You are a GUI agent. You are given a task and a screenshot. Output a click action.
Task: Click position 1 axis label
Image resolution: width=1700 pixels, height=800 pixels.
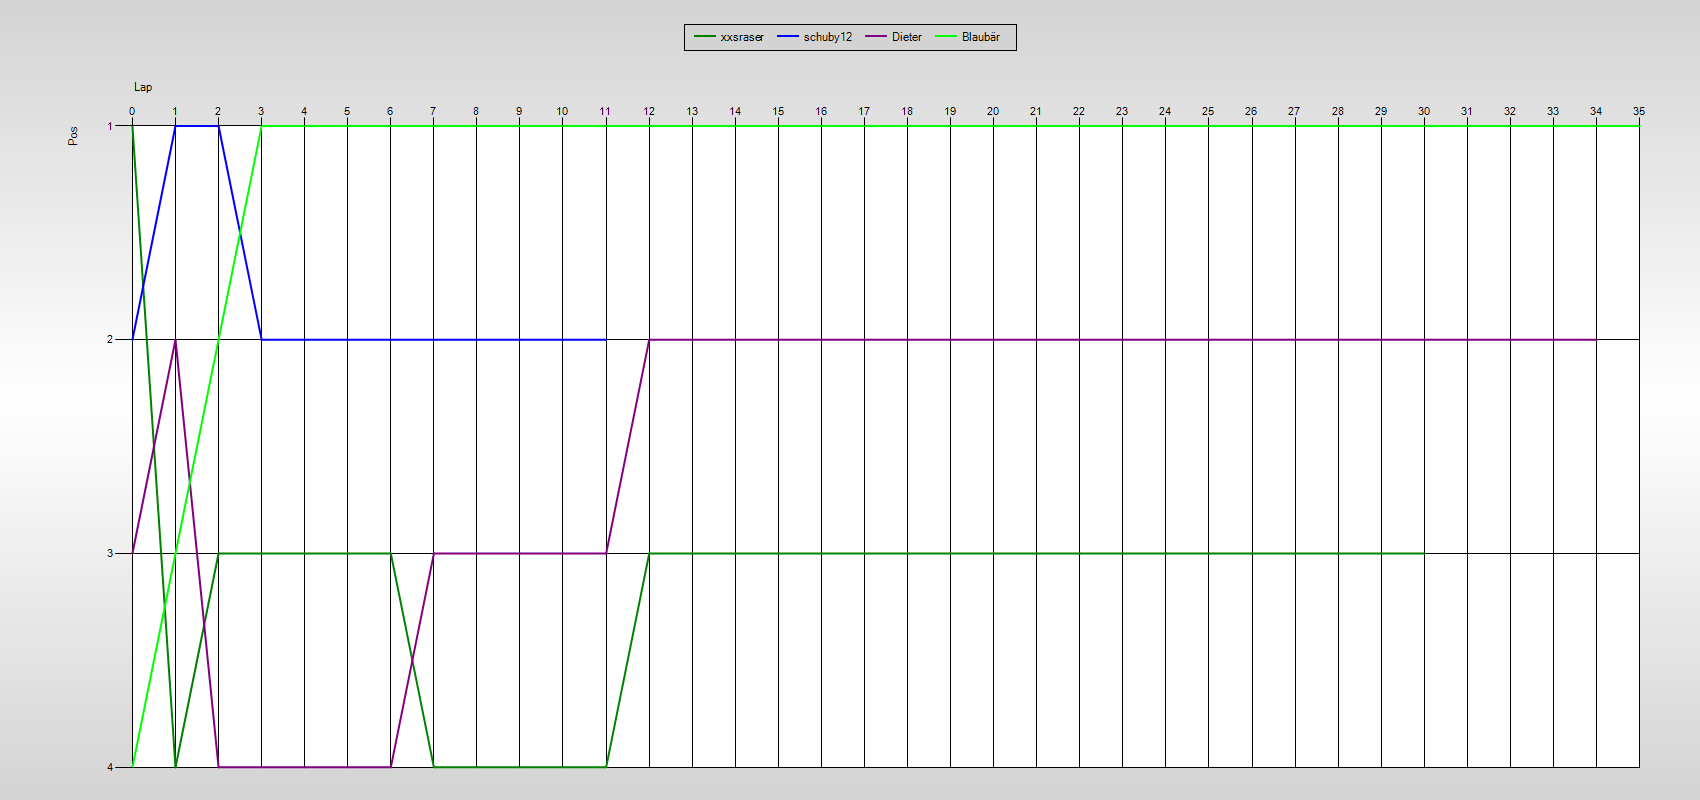(x=110, y=126)
